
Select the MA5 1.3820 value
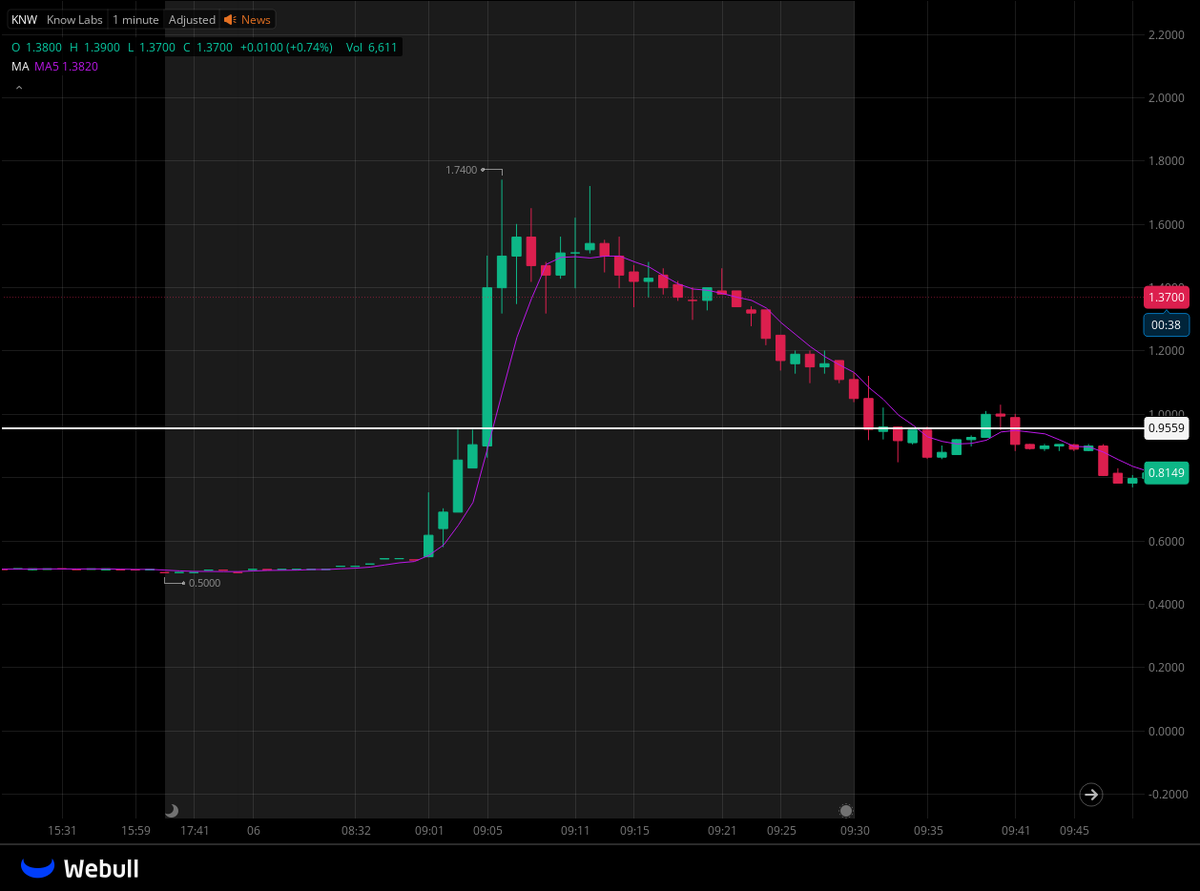pyautogui.click(x=66, y=66)
